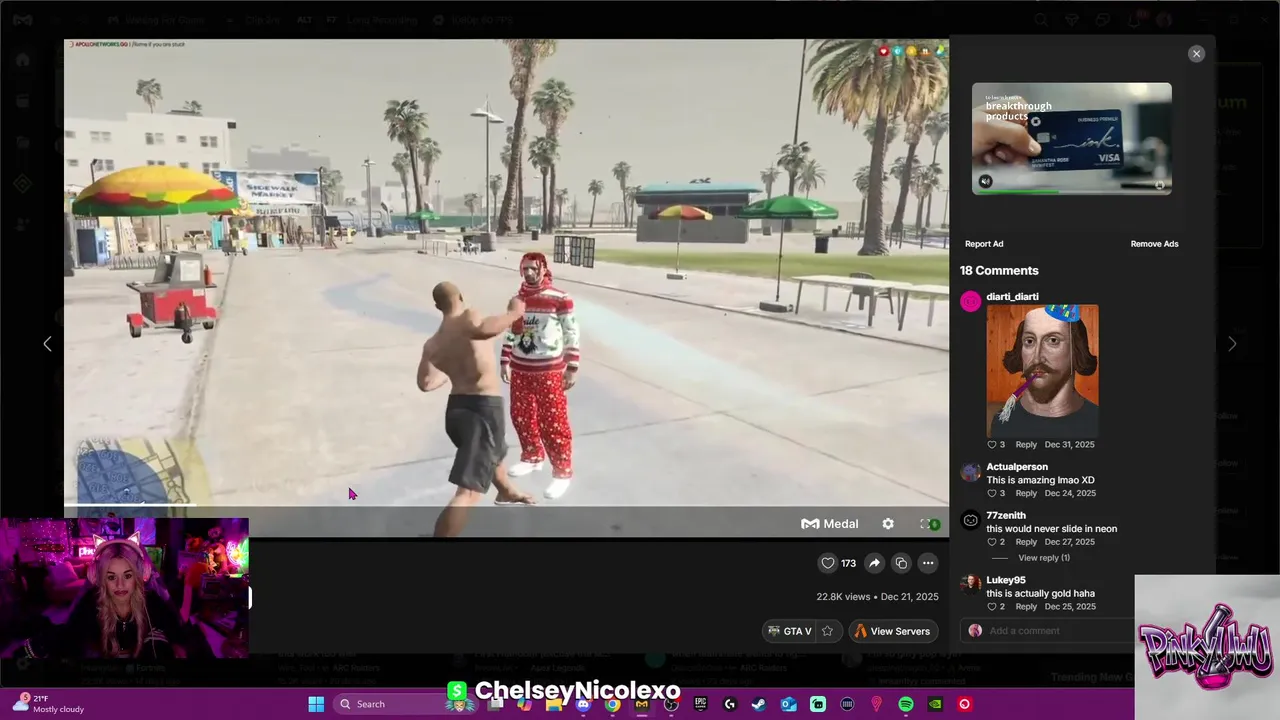Viewport: 1280px width, 720px height.
Task: Open Epic Games Launcher from the taskbar
Action: [x=700, y=704]
